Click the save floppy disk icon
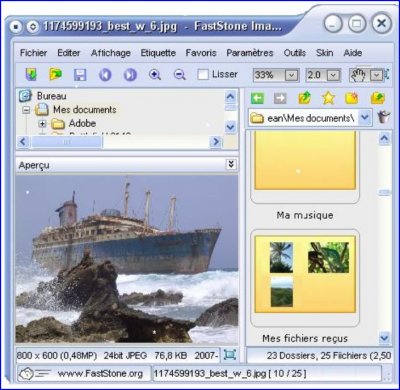400x390 pixels. (x=80, y=75)
